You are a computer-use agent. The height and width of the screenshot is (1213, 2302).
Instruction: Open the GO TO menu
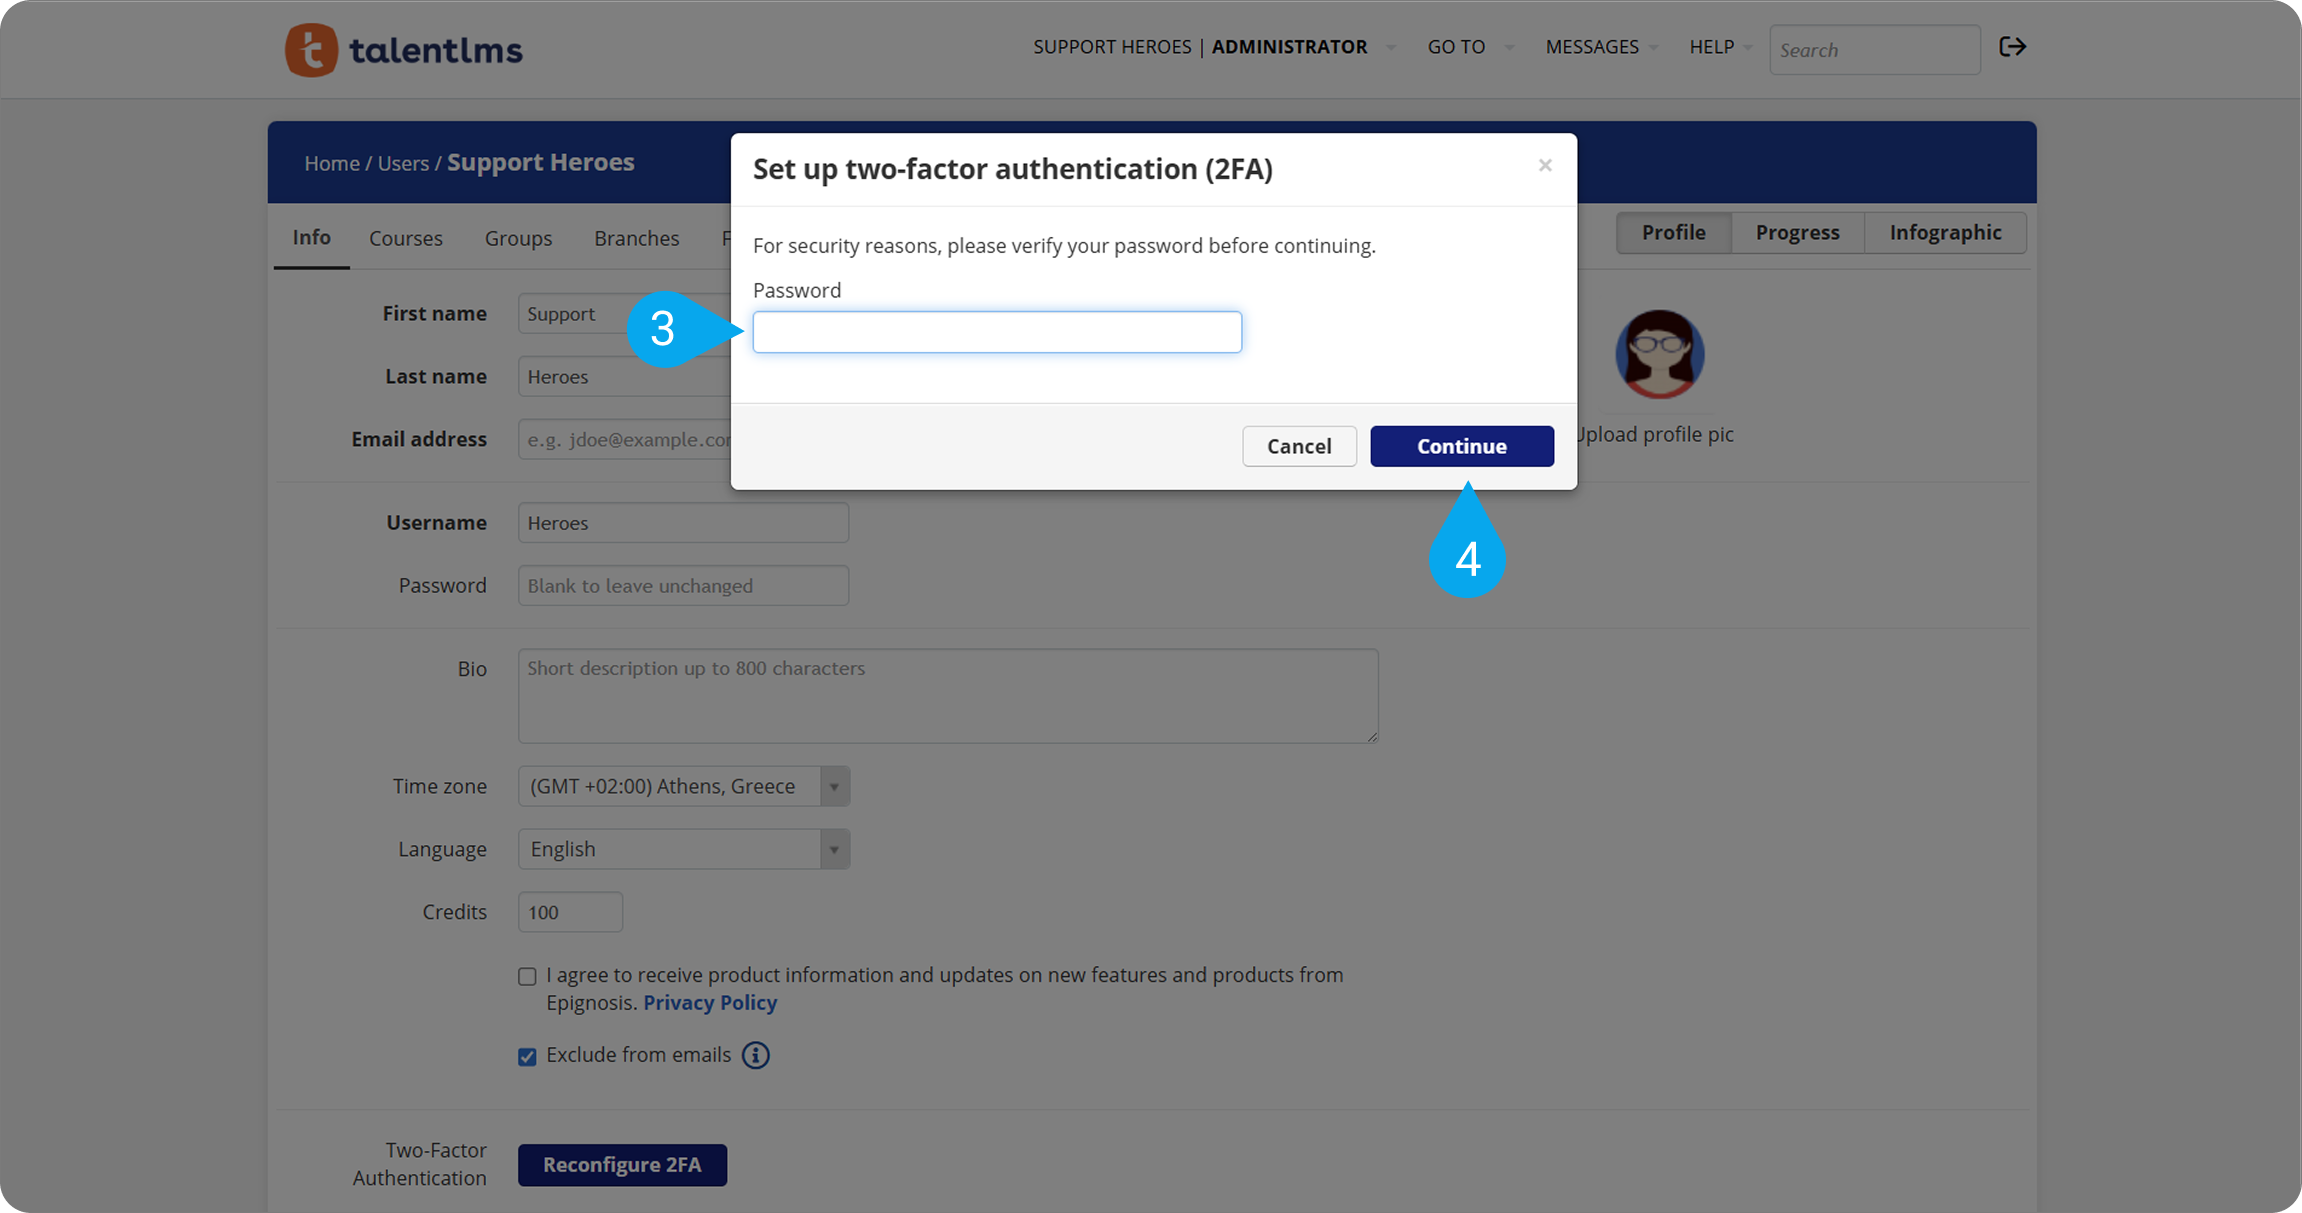(x=1457, y=47)
